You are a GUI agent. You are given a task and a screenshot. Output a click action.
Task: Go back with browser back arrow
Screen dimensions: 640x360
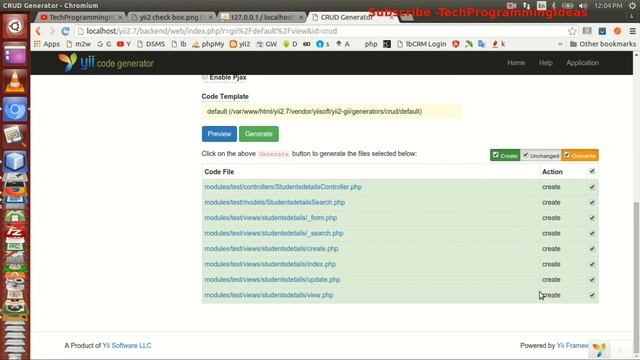pyautogui.click(x=38, y=31)
